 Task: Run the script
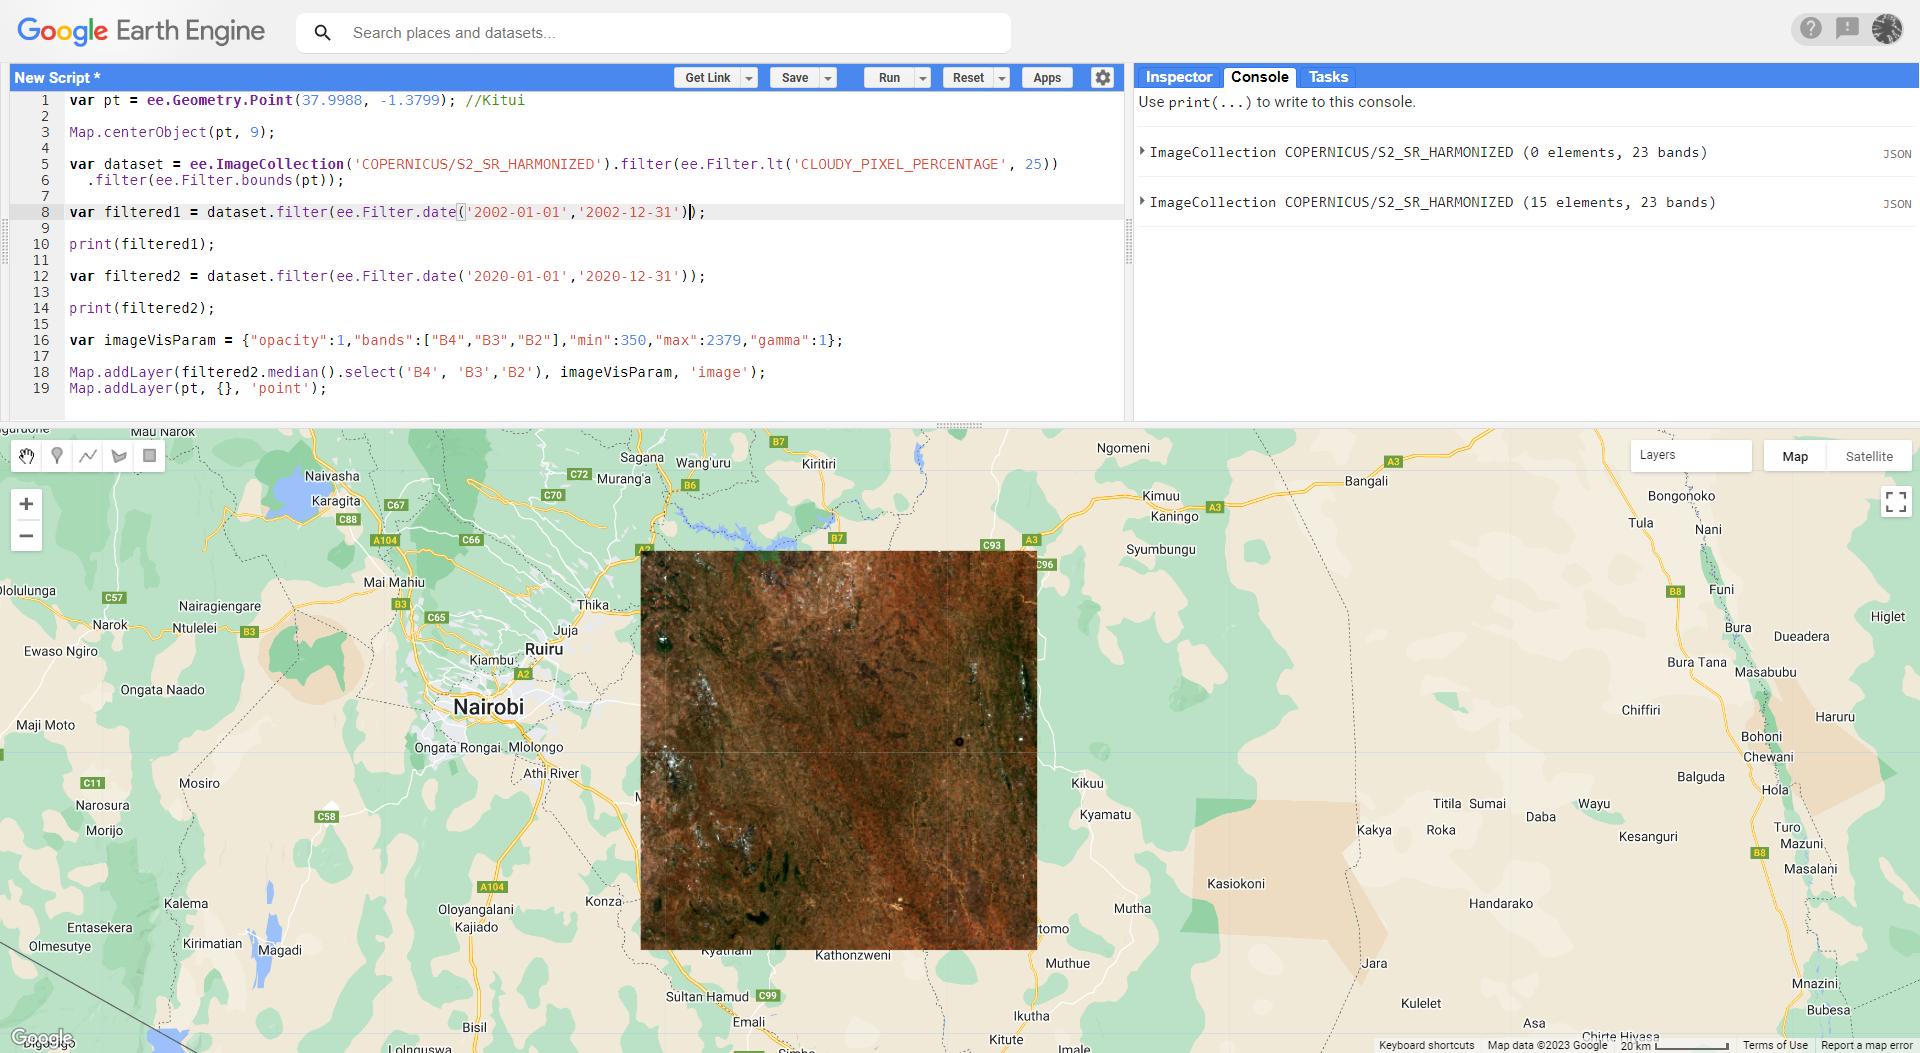(x=889, y=78)
